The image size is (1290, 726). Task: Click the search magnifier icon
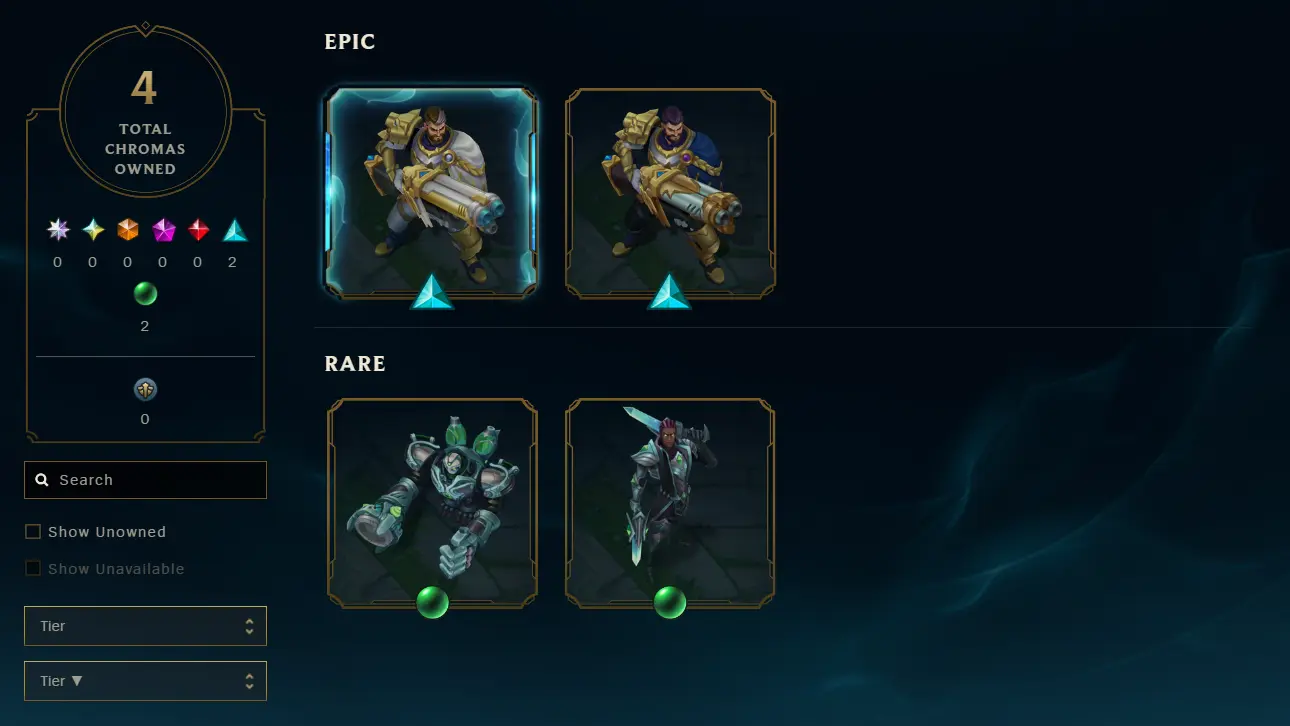click(x=42, y=480)
